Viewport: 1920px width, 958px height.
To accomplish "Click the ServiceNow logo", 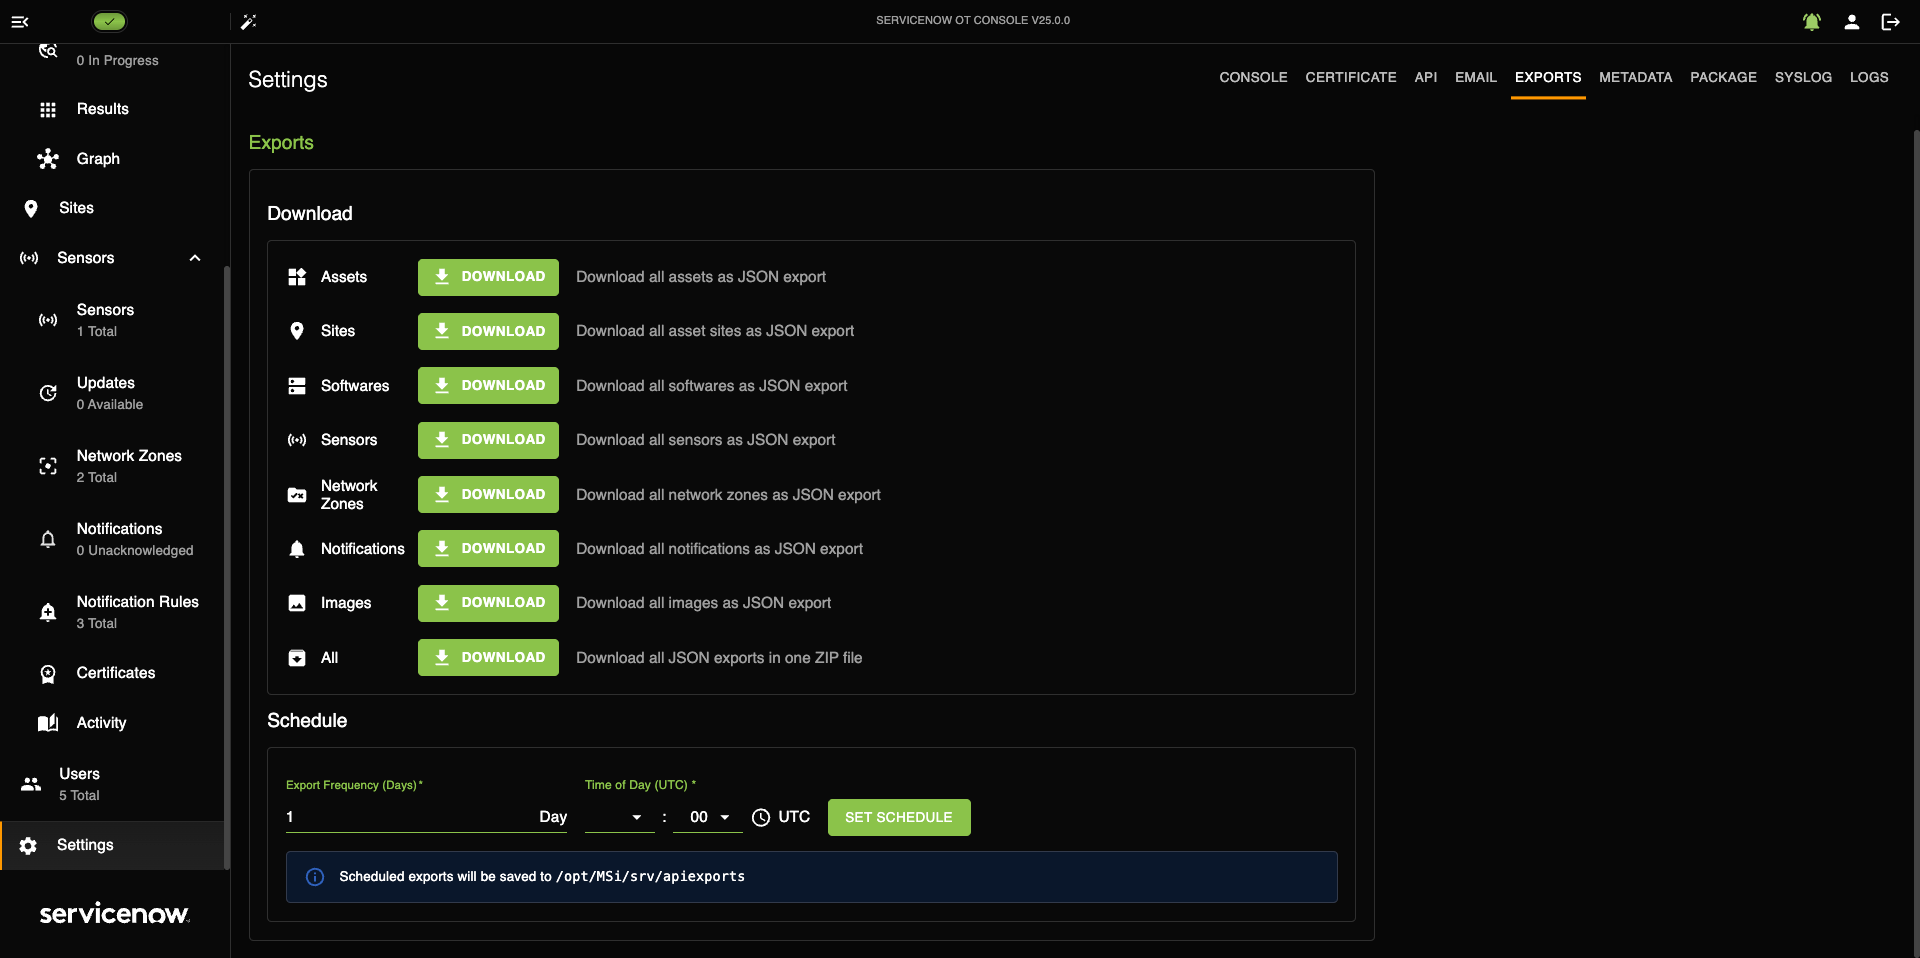I will coord(114,914).
